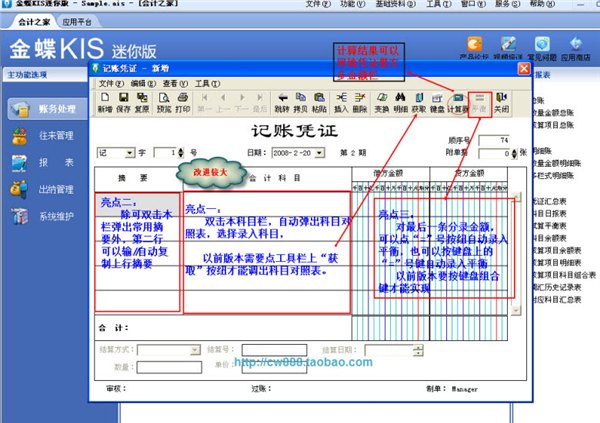Click the 删除 (Delete row) toolbar icon
Viewport: 600px width, 423px height.
point(360,103)
